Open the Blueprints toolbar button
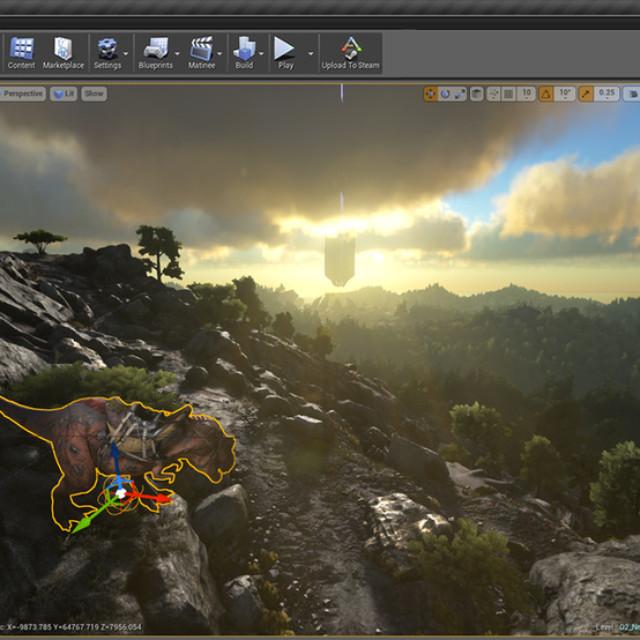640x640 pixels. pos(156,53)
